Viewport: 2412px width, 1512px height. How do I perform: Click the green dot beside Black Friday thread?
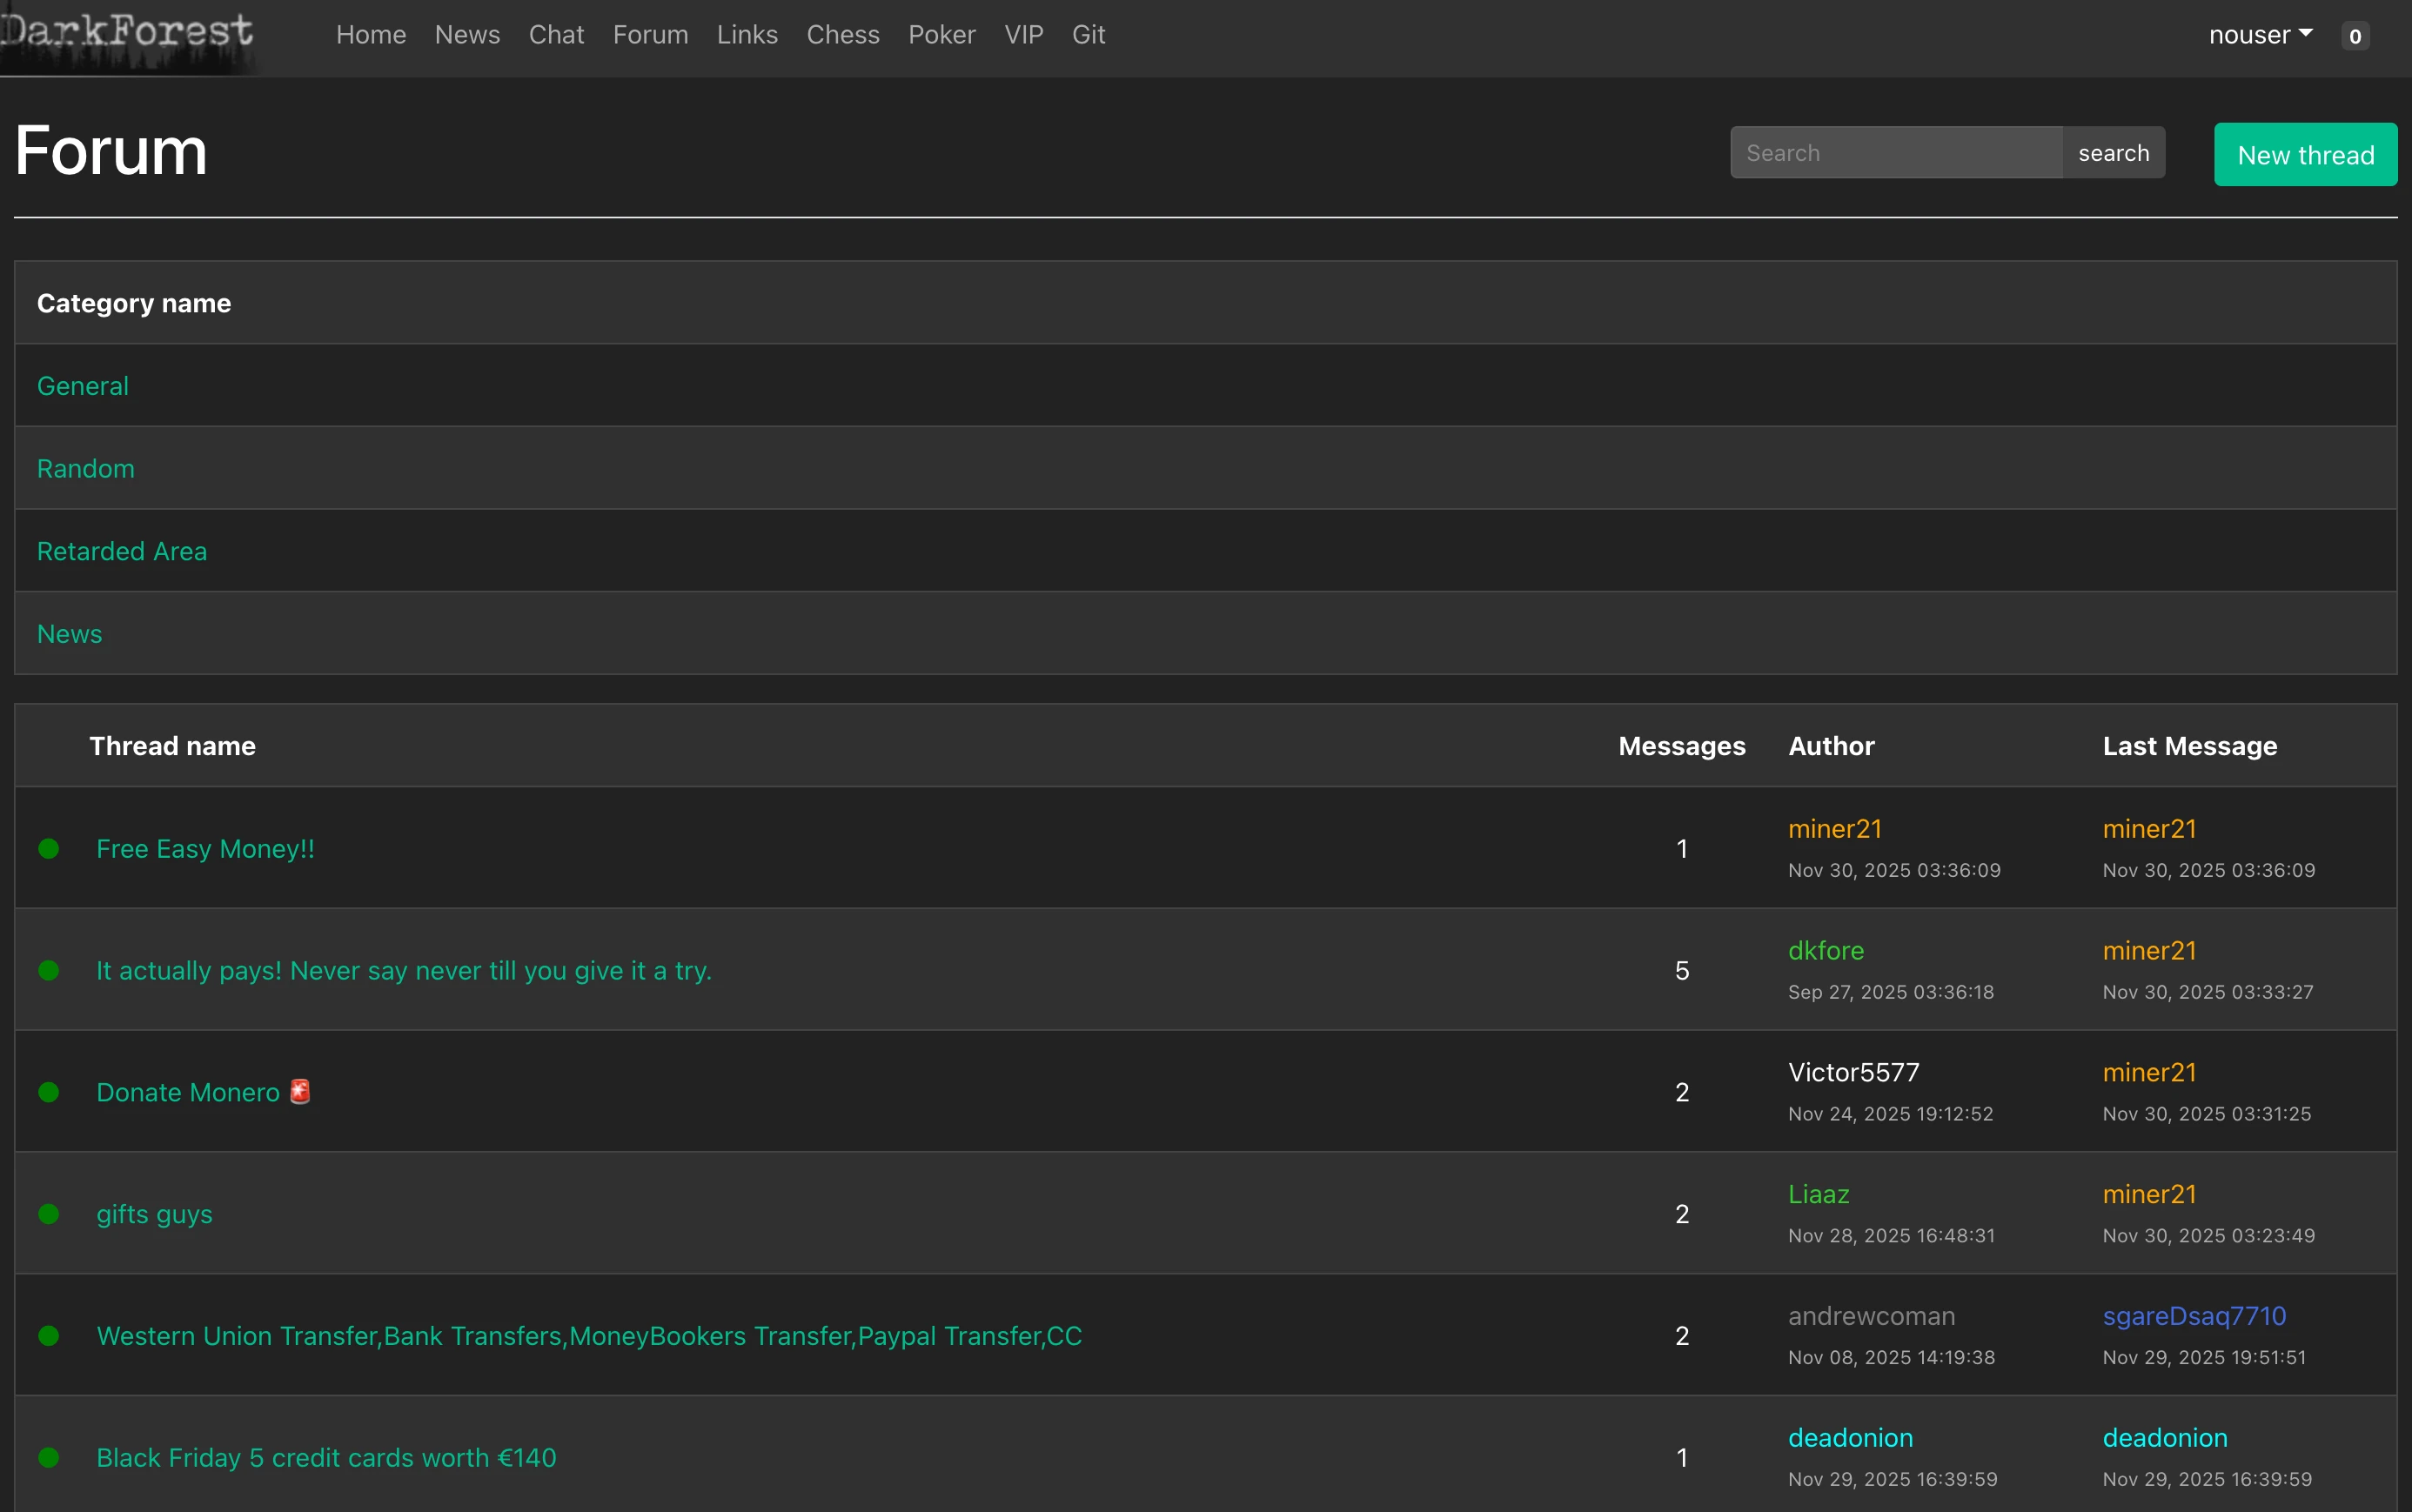(x=49, y=1457)
